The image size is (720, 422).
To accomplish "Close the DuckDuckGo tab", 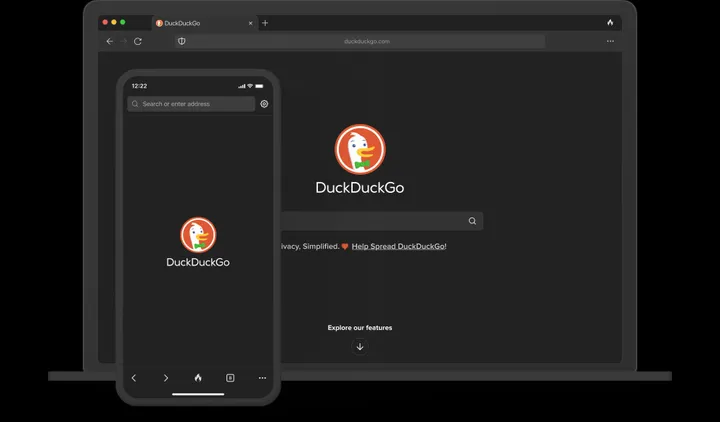I will coord(250,22).
